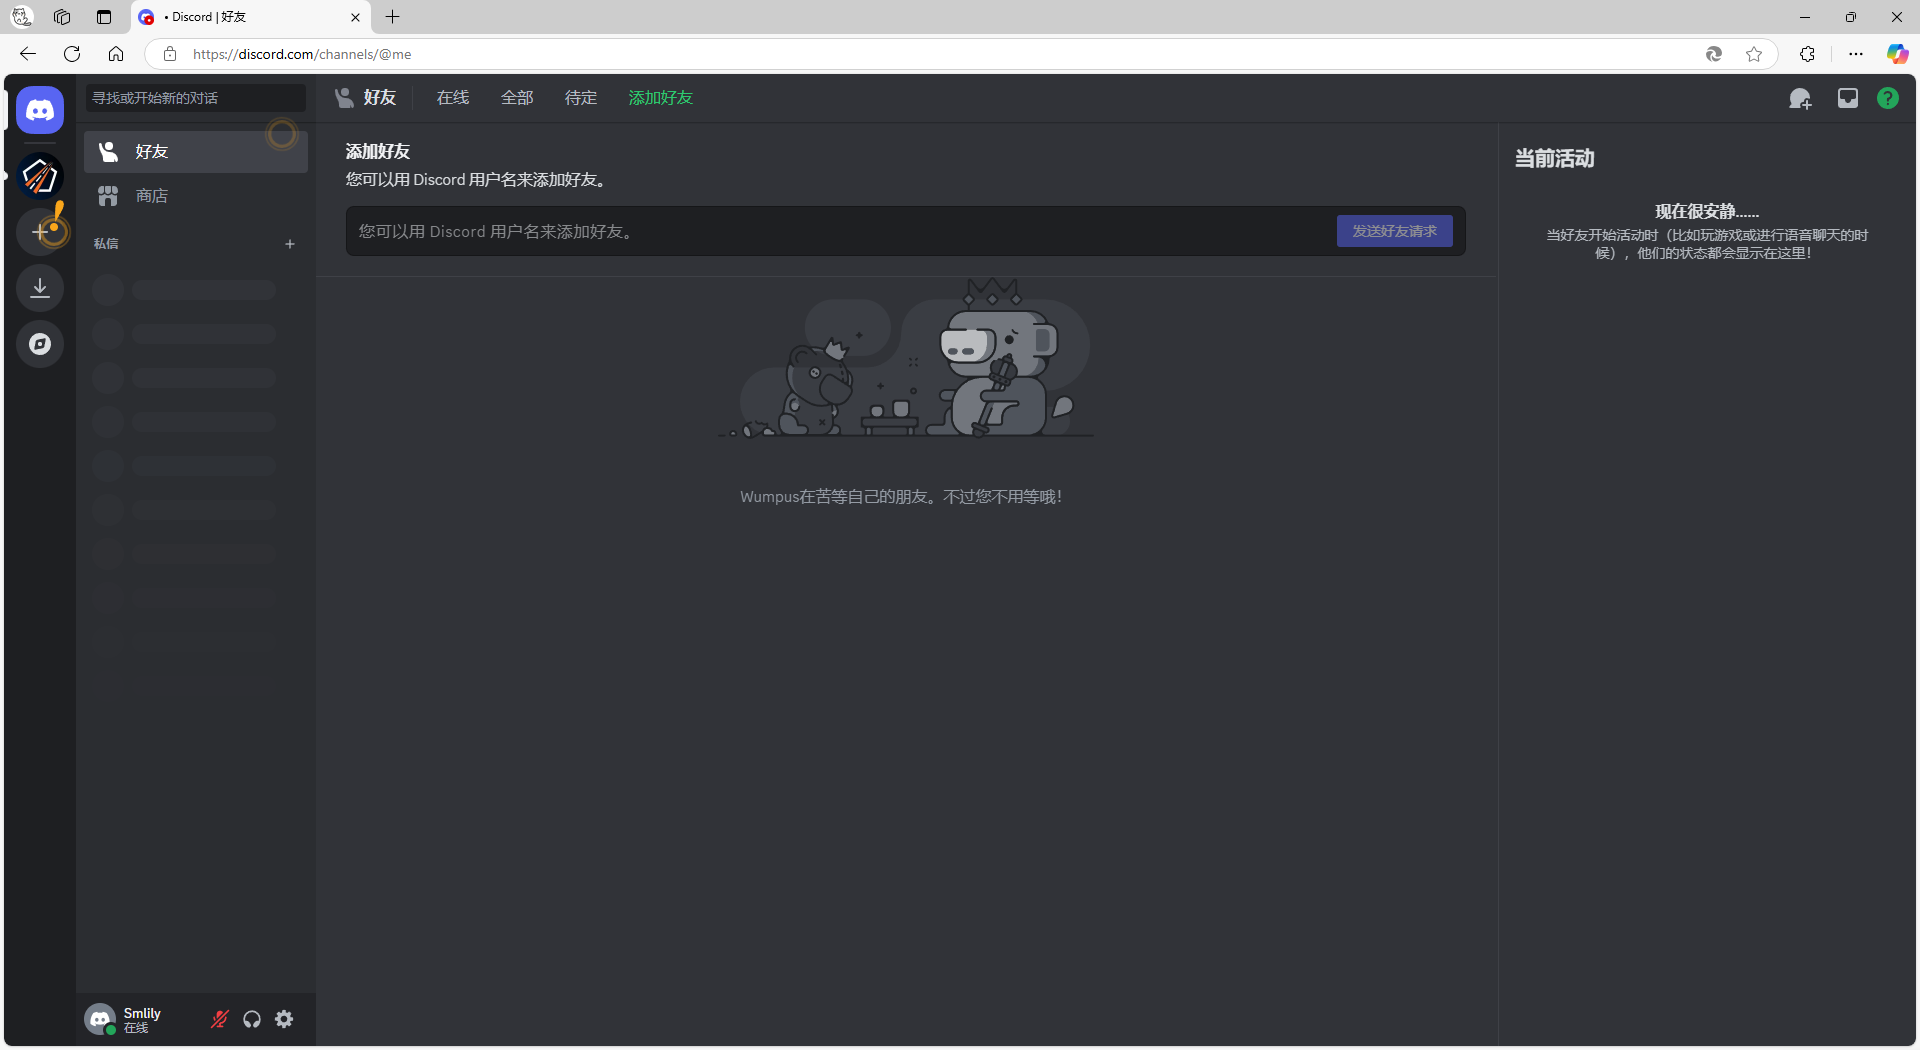Open the download apps icon
This screenshot has width=1920, height=1050.
coord(40,288)
